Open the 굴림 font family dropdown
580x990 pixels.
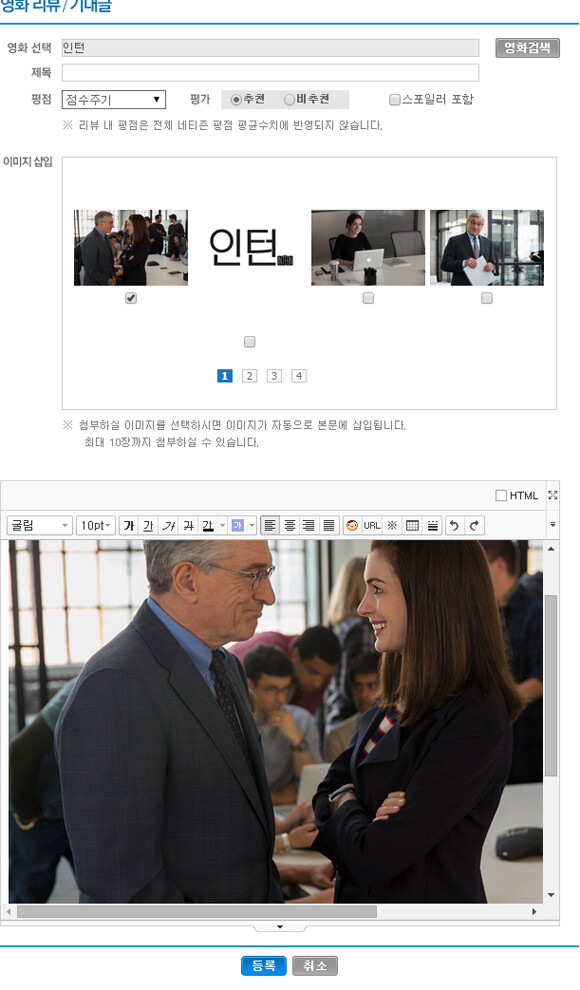39,525
